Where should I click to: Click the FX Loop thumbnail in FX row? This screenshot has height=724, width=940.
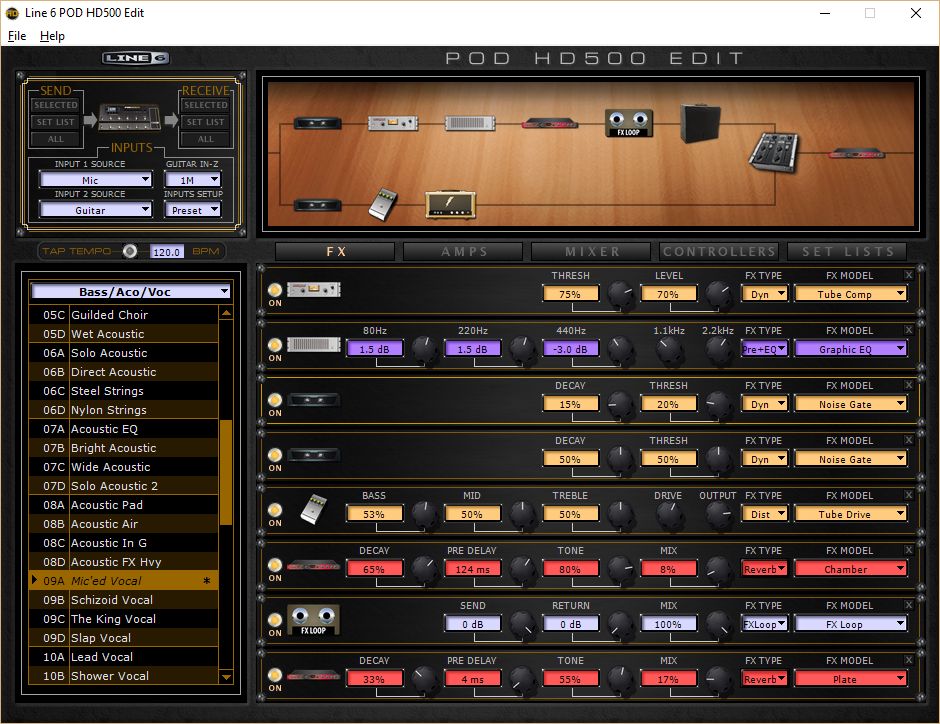tap(314, 620)
